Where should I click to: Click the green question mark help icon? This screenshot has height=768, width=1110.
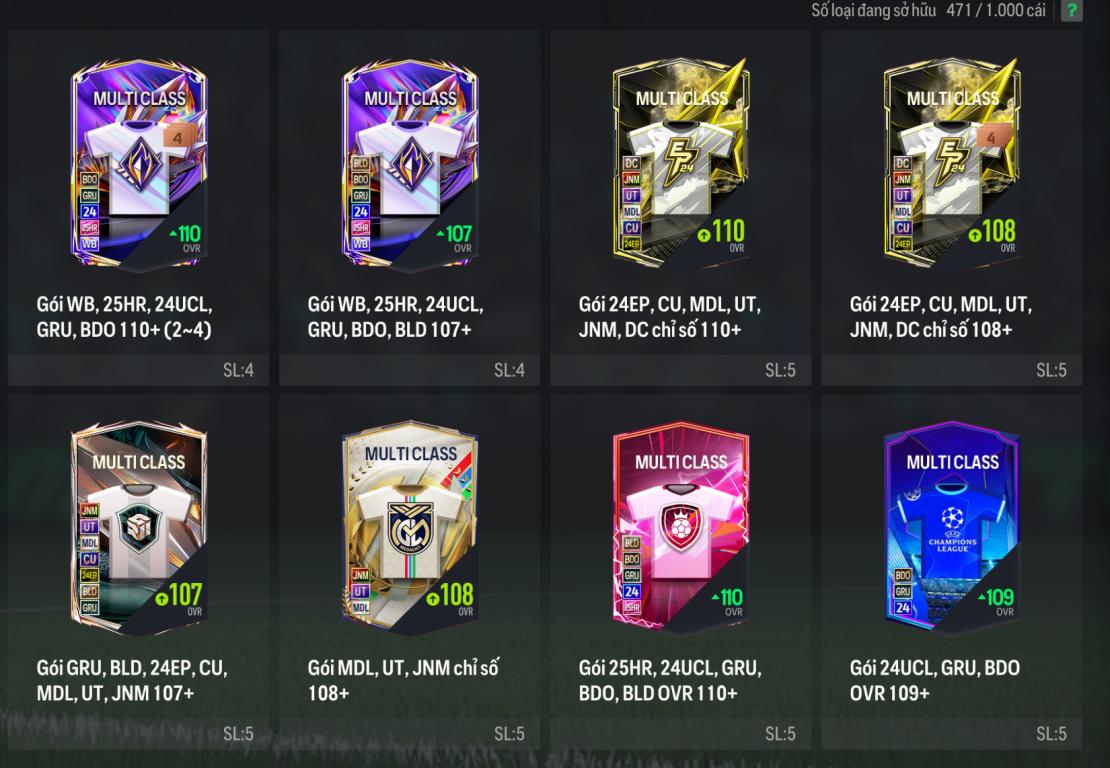(1071, 11)
